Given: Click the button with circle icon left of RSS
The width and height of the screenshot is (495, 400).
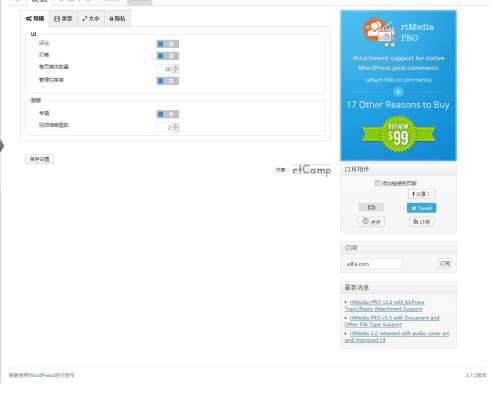Looking at the screenshot, I should [371, 222].
